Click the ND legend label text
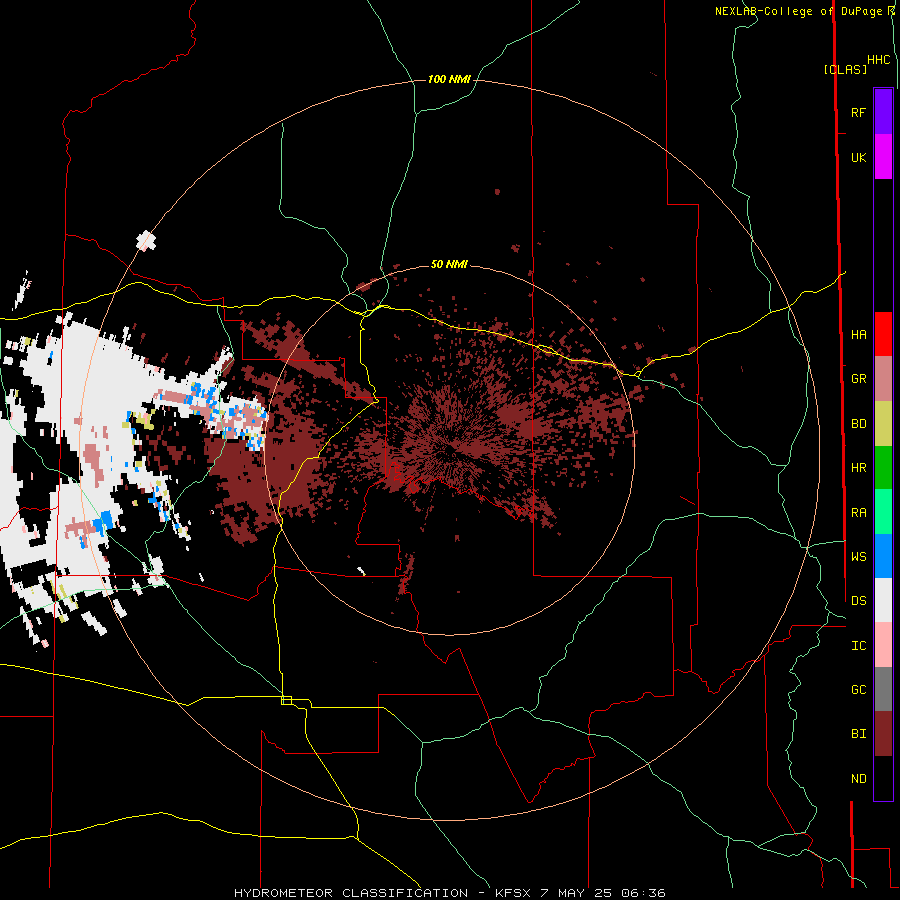 [859, 779]
